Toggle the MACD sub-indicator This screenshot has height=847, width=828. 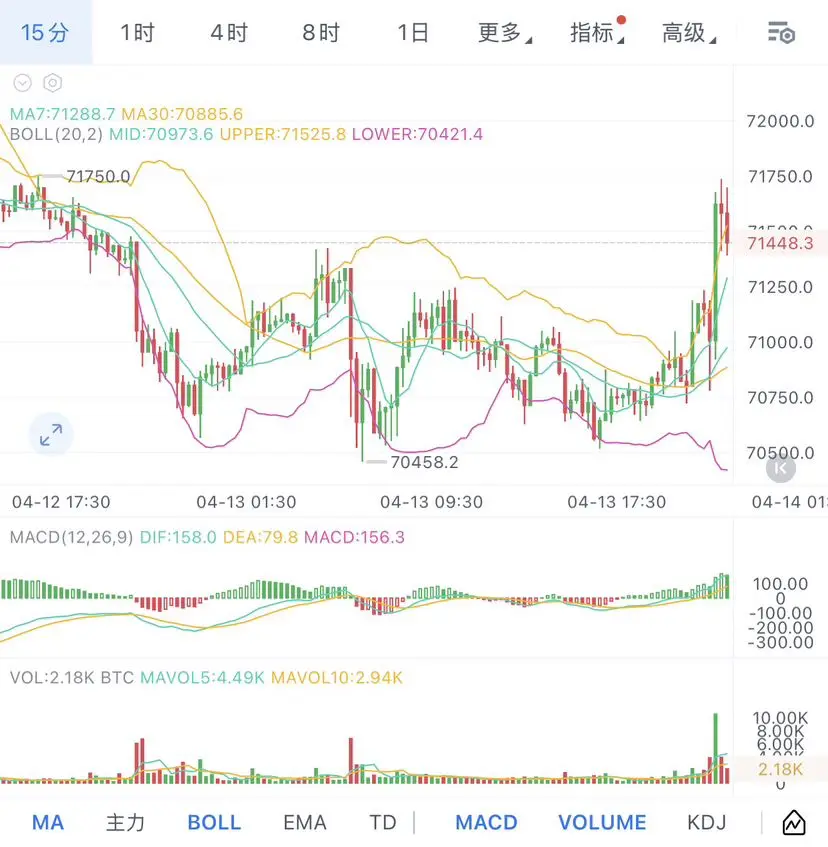[486, 823]
